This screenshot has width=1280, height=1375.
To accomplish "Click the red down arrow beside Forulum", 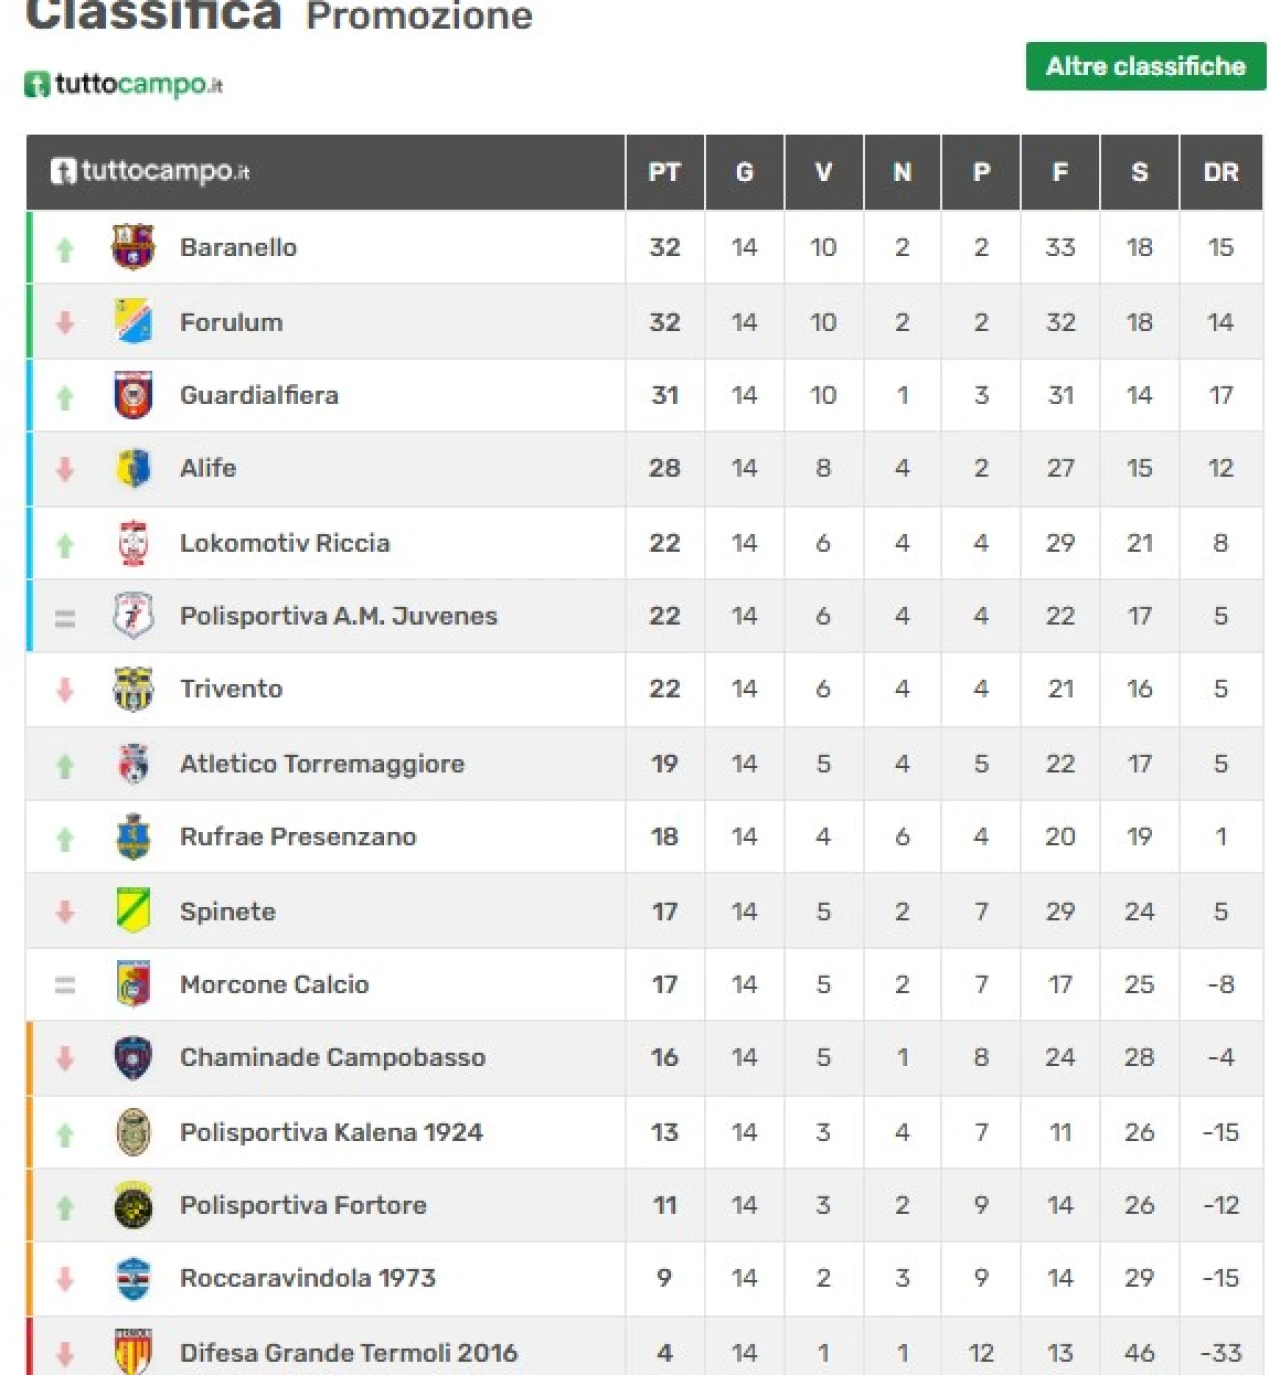I will 65,322.
